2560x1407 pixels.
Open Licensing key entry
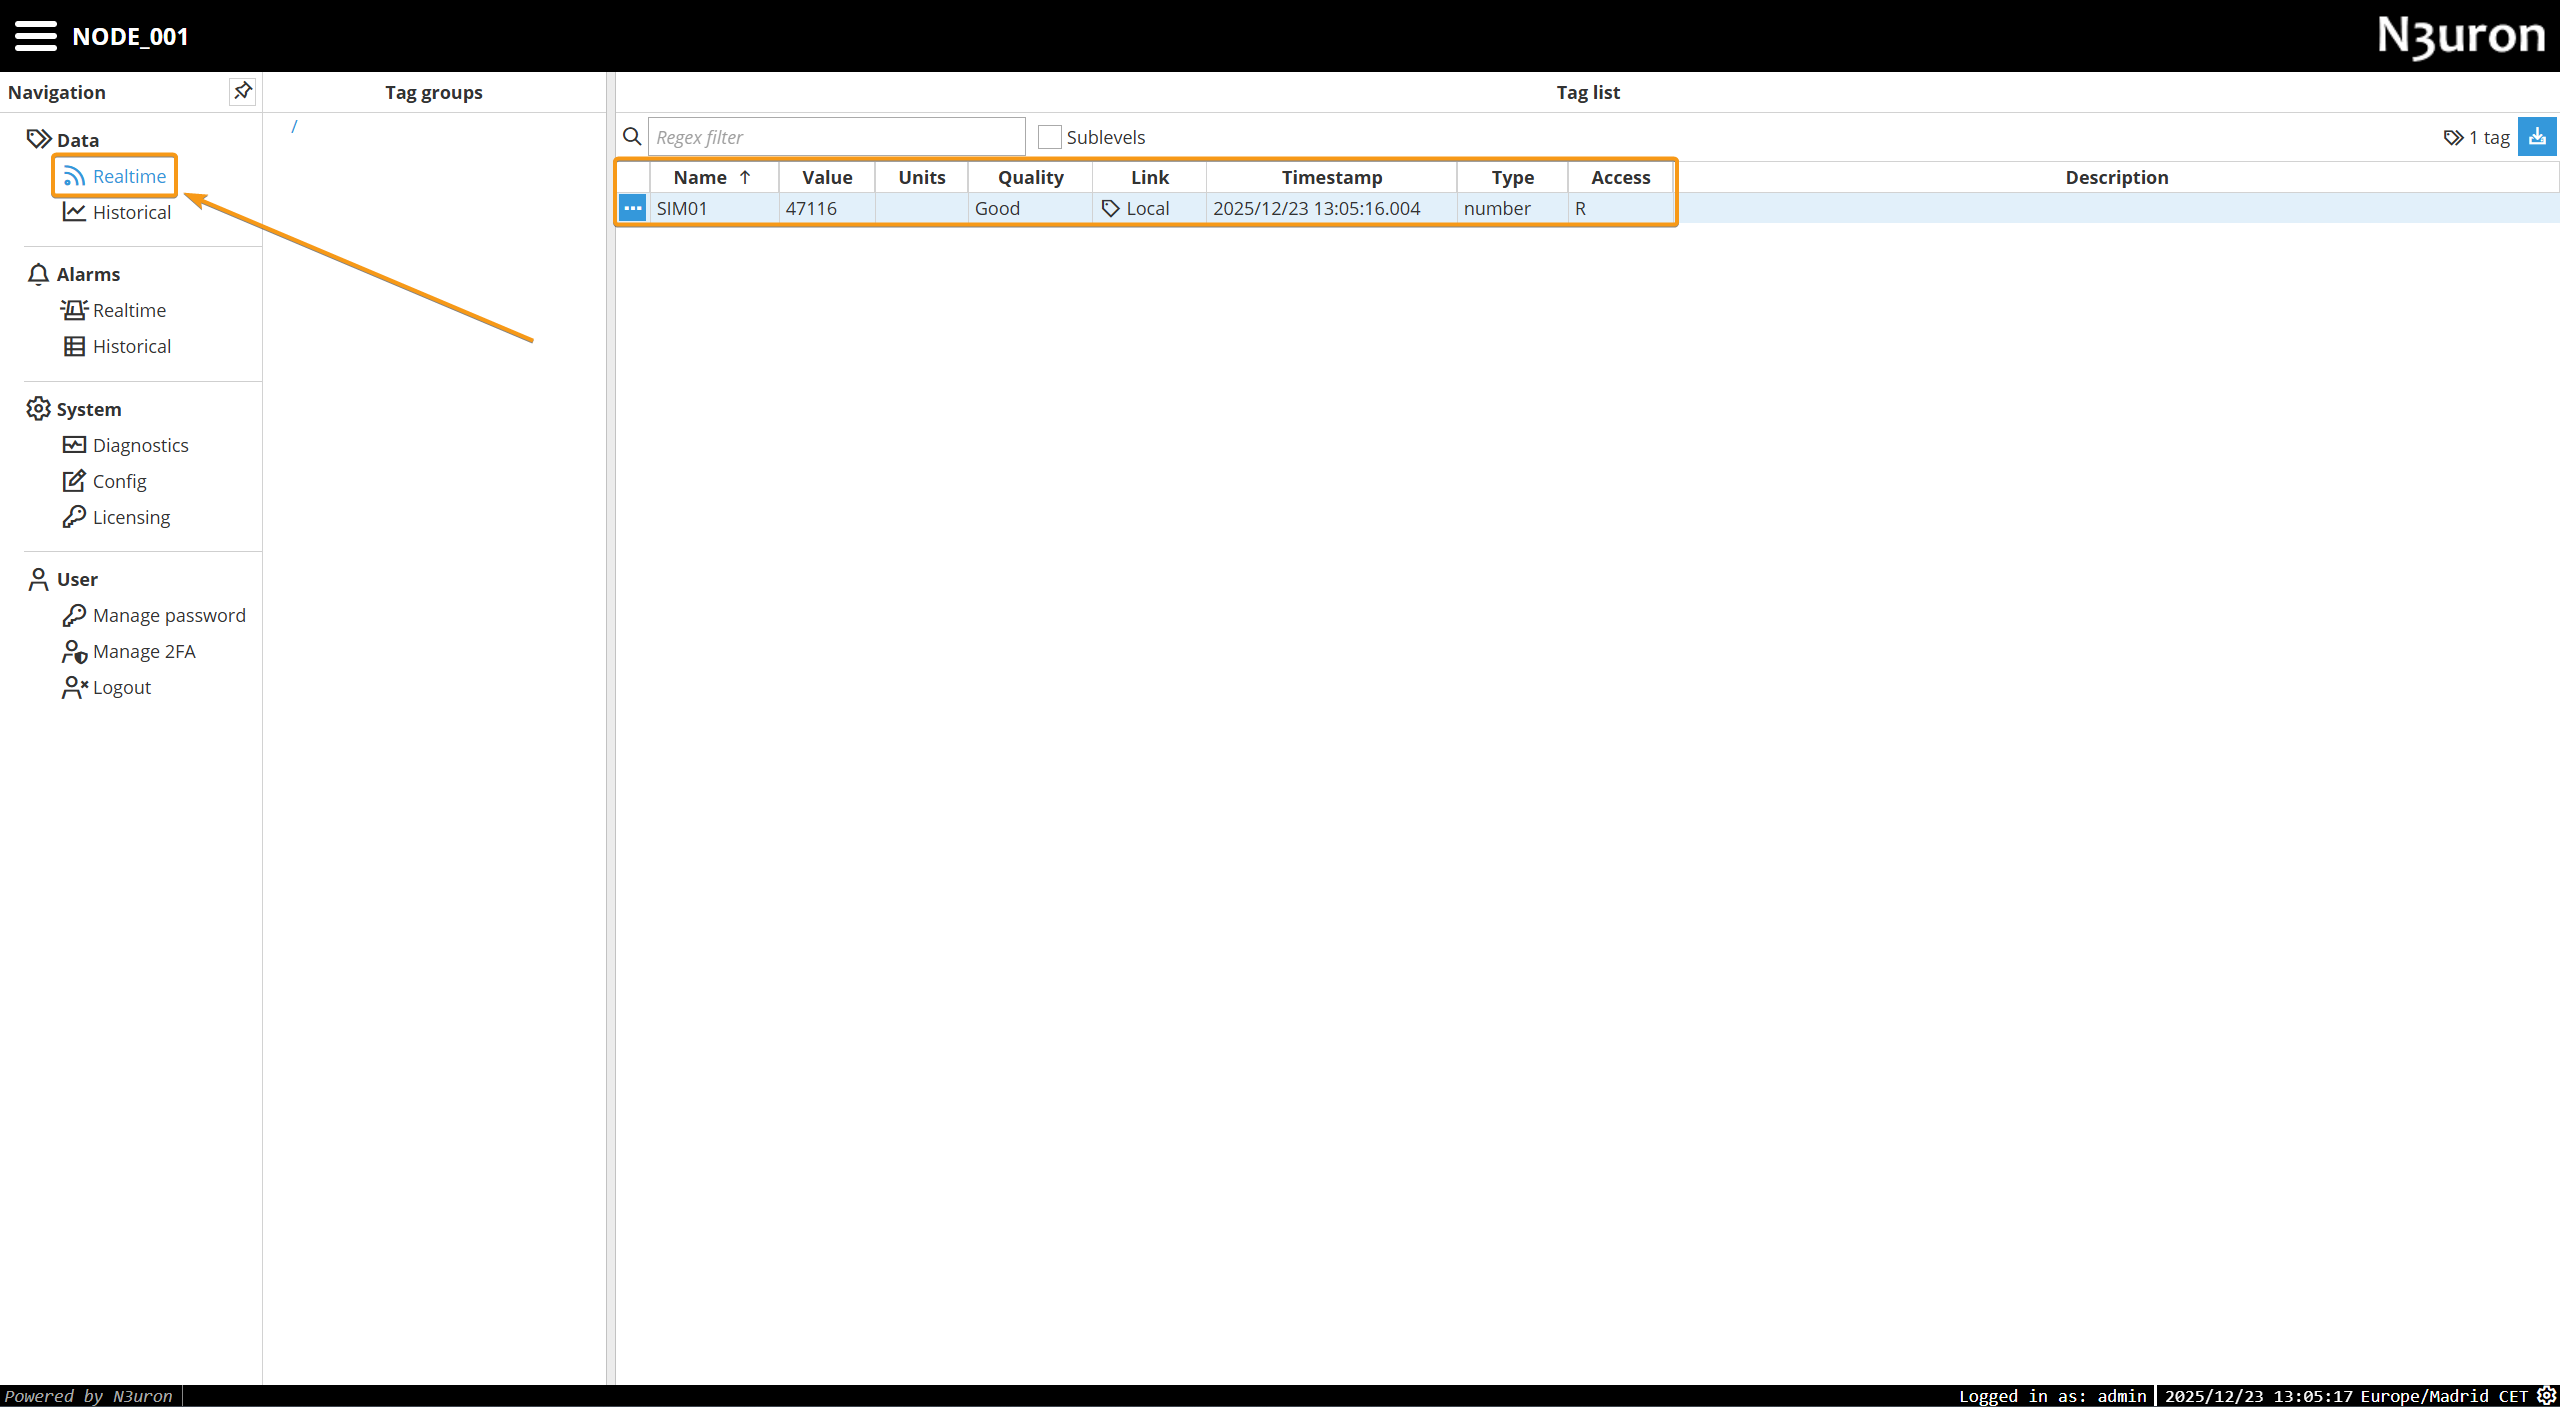pyautogui.click(x=131, y=517)
